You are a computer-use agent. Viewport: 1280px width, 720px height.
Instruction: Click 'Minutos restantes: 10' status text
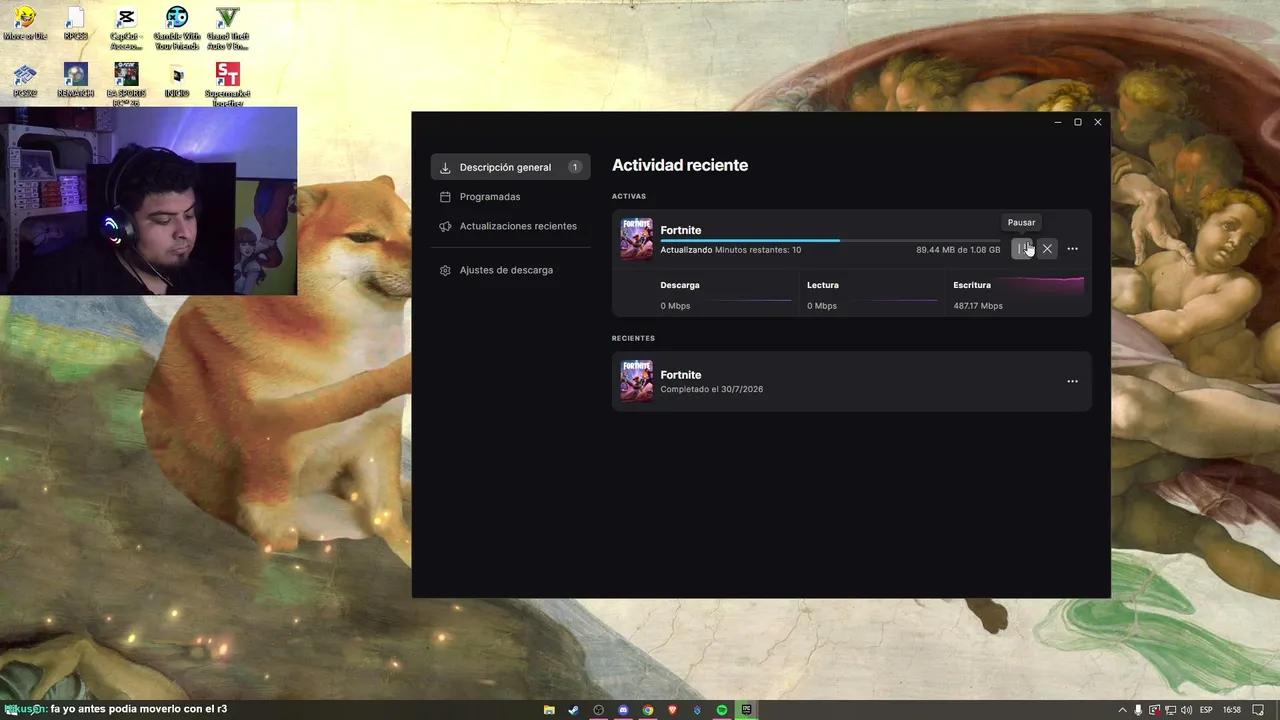pos(758,250)
